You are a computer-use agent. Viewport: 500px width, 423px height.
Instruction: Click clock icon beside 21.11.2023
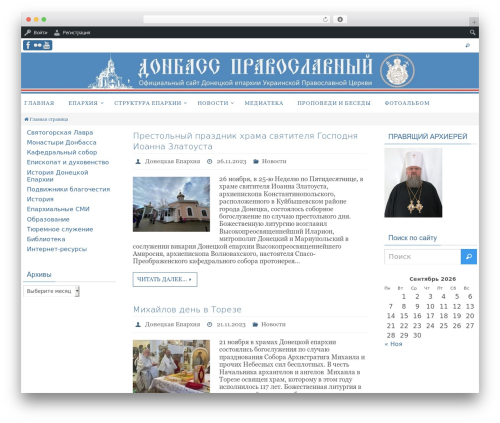click(x=209, y=324)
